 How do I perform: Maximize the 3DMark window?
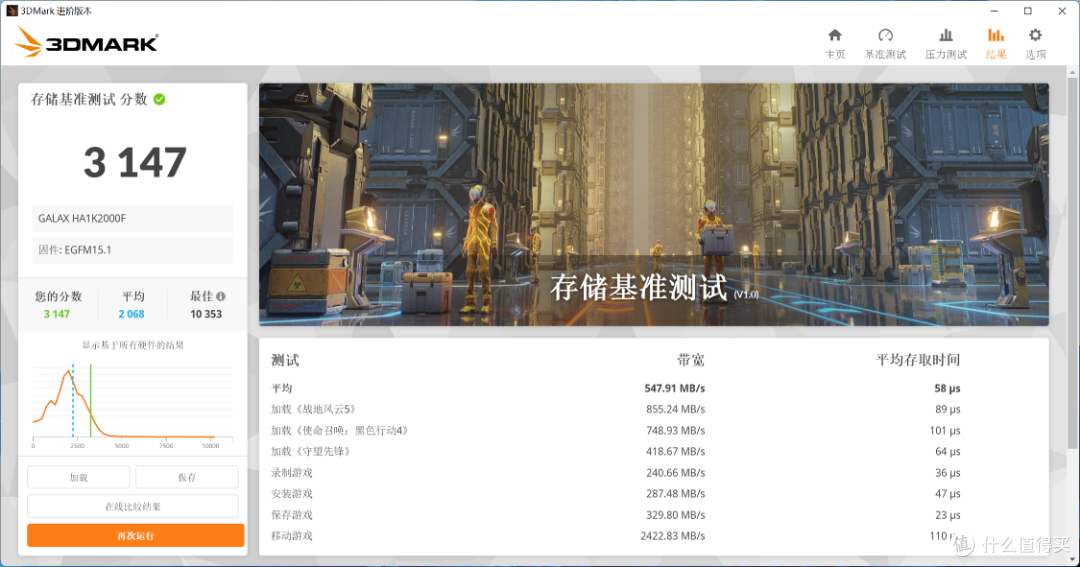1028,11
